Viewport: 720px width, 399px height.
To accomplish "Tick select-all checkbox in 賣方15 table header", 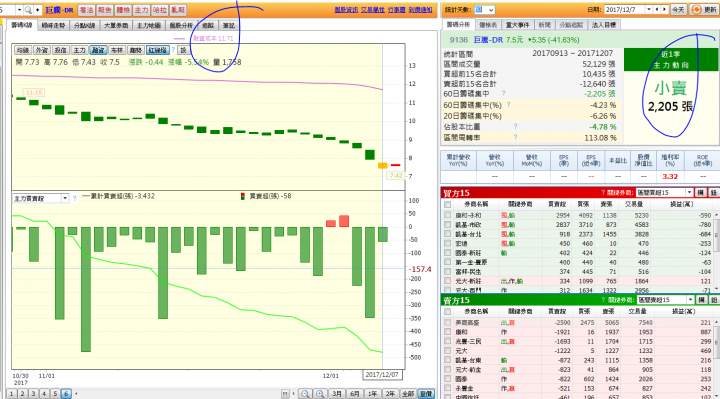I will 448,311.
